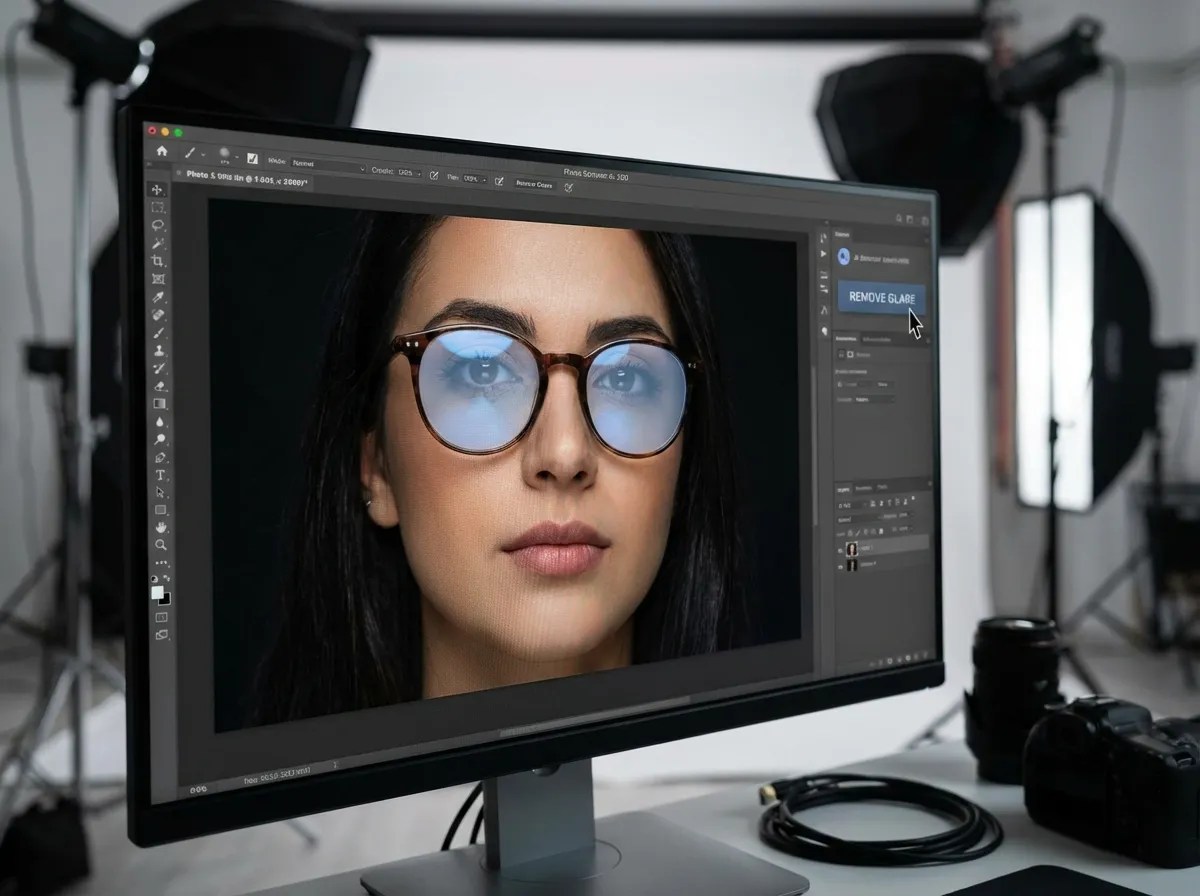Click the document title tab

[247, 180]
